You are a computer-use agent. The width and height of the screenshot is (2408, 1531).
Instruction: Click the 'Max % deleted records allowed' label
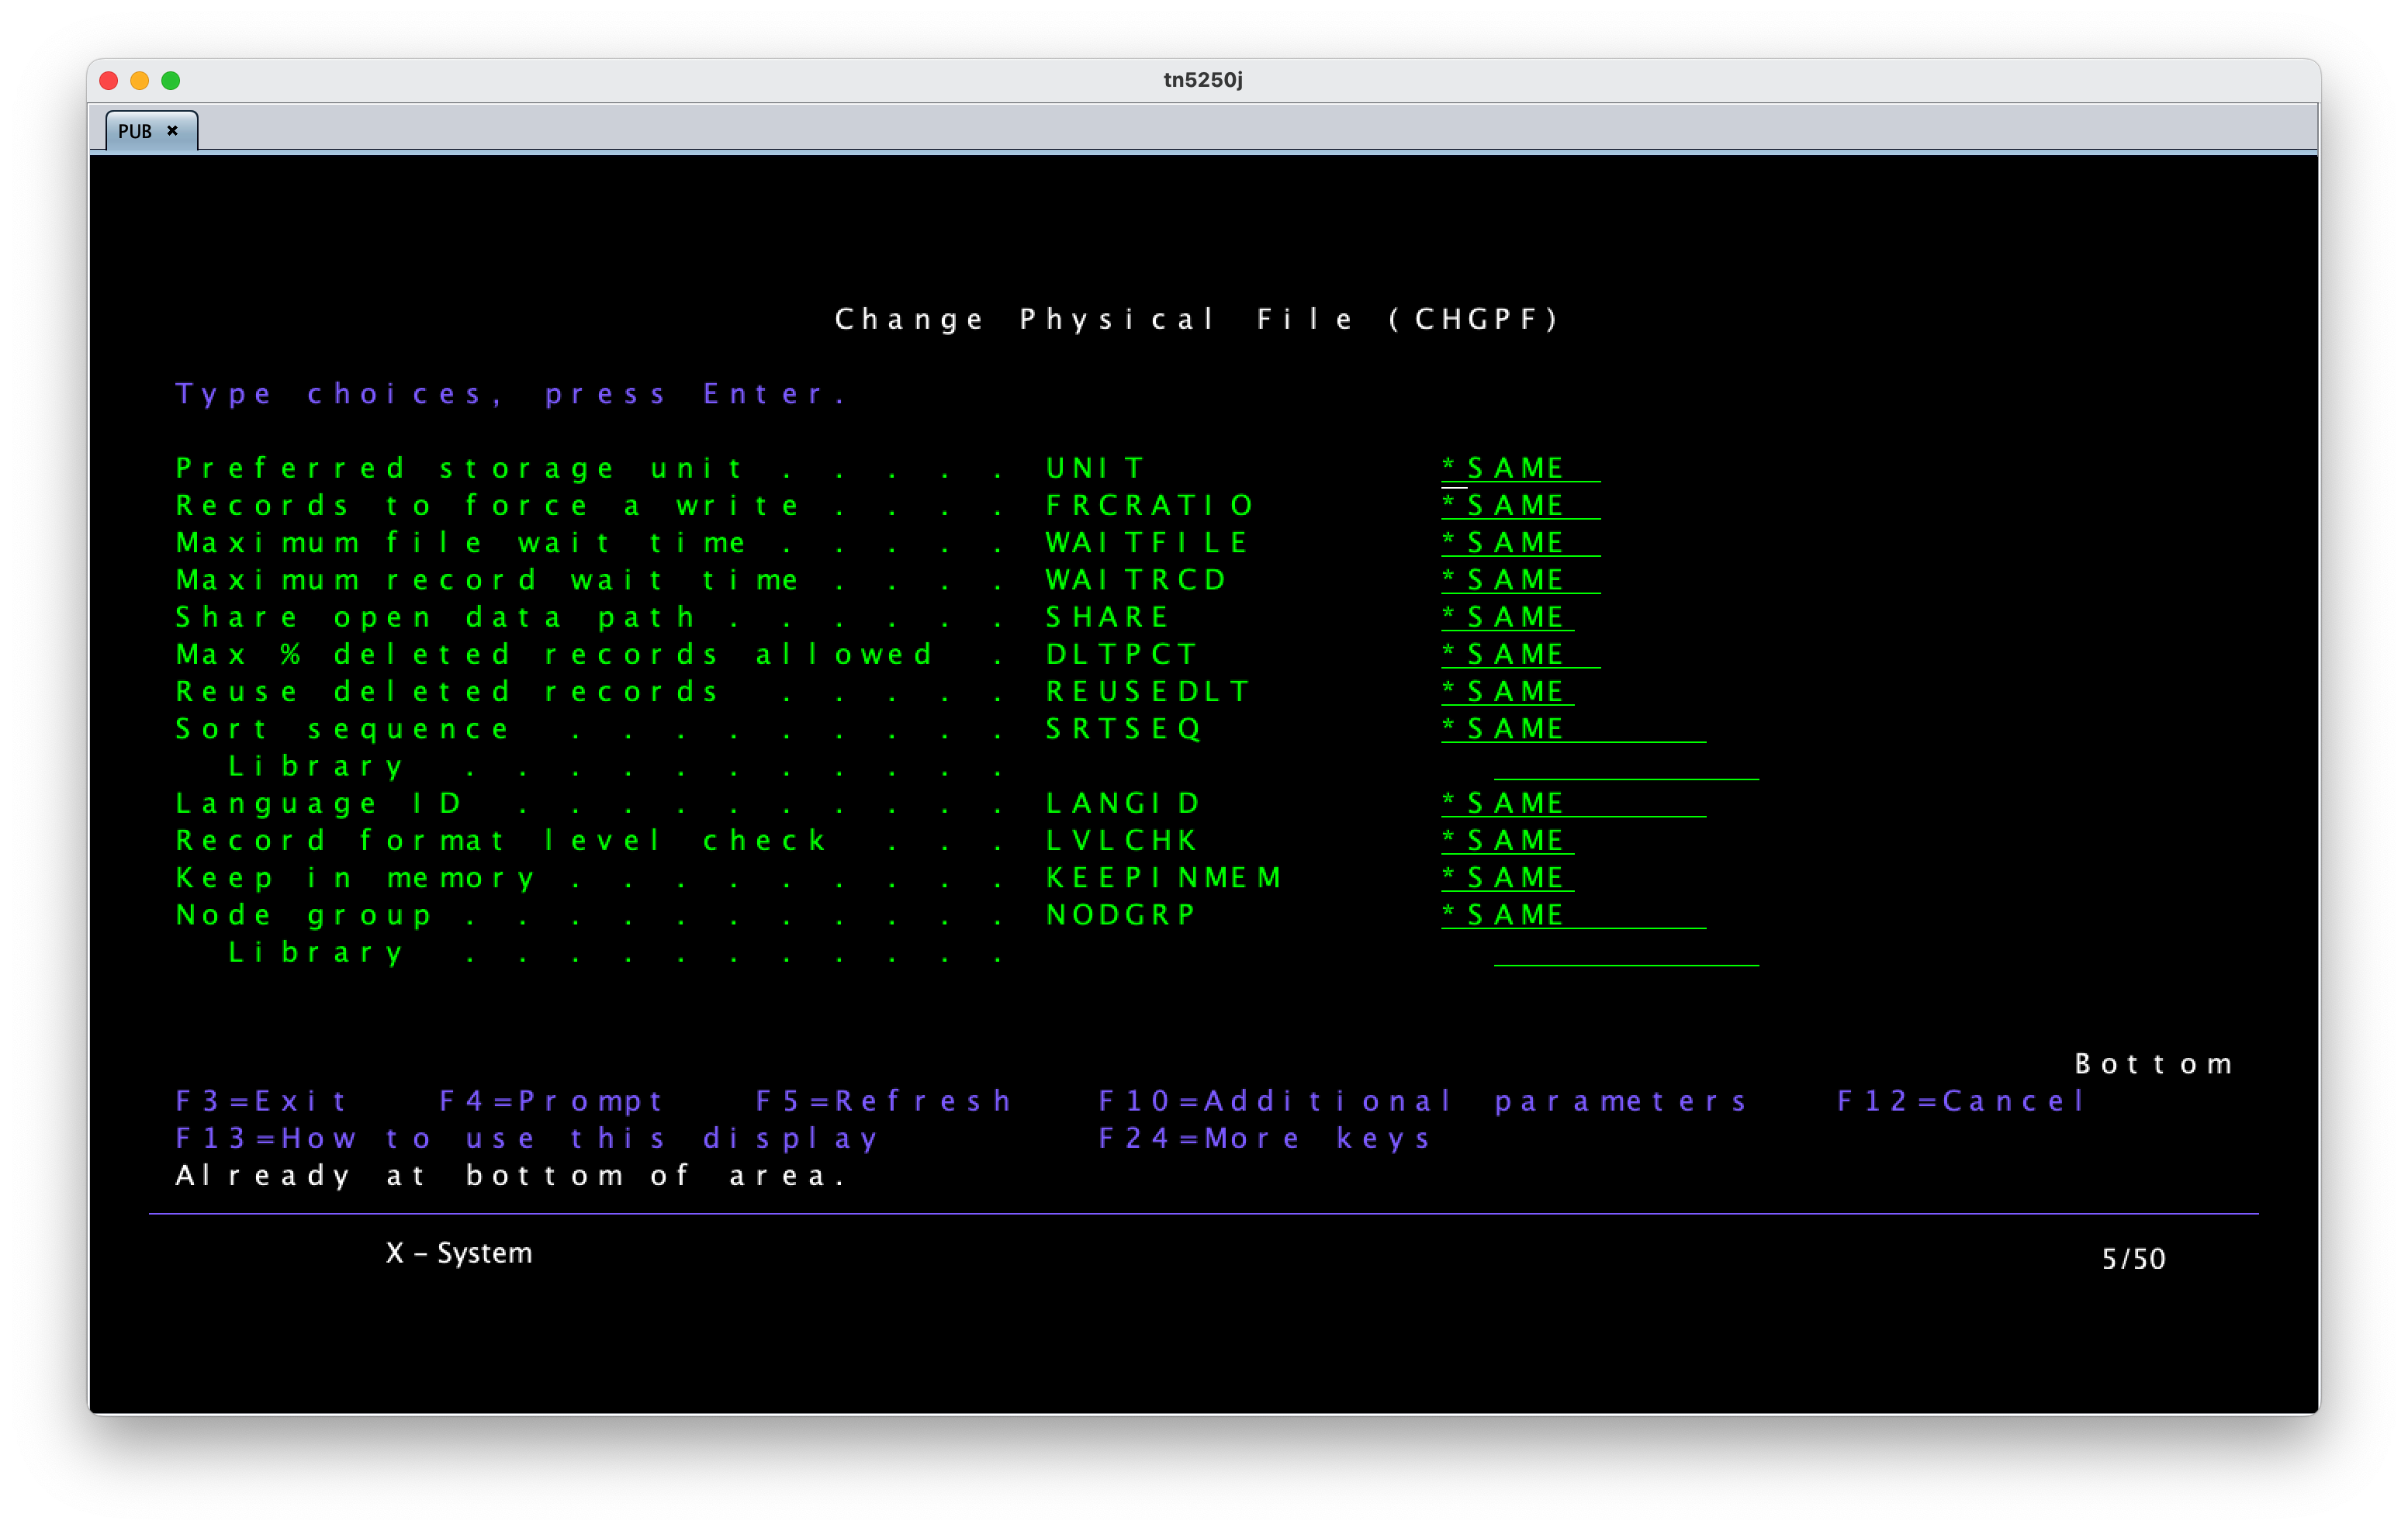click(x=553, y=654)
